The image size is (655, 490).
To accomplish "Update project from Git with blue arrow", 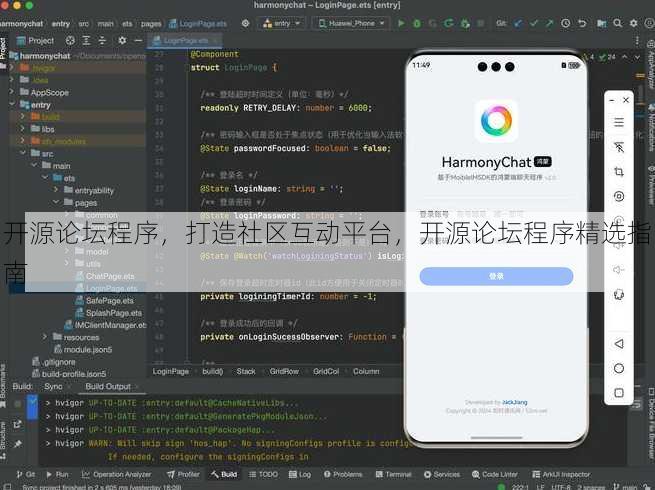I will (518, 23).
